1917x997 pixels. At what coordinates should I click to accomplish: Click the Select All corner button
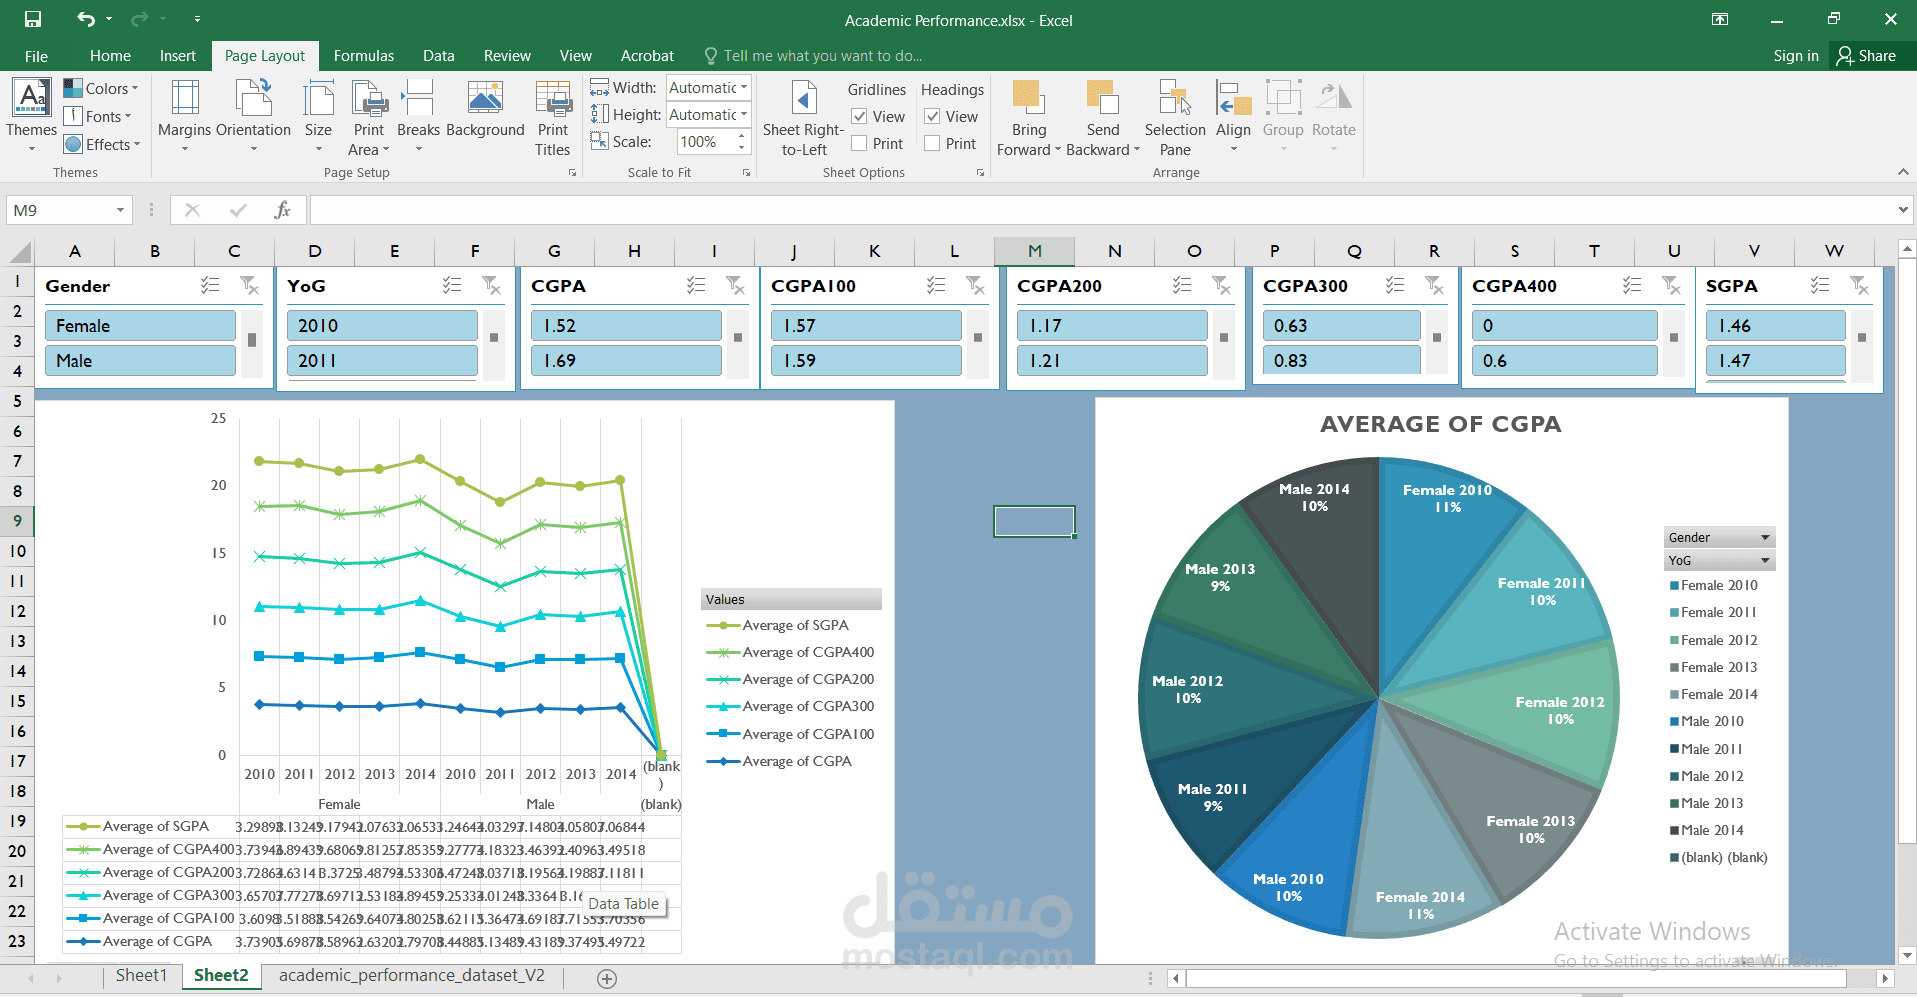click(19, 251)
